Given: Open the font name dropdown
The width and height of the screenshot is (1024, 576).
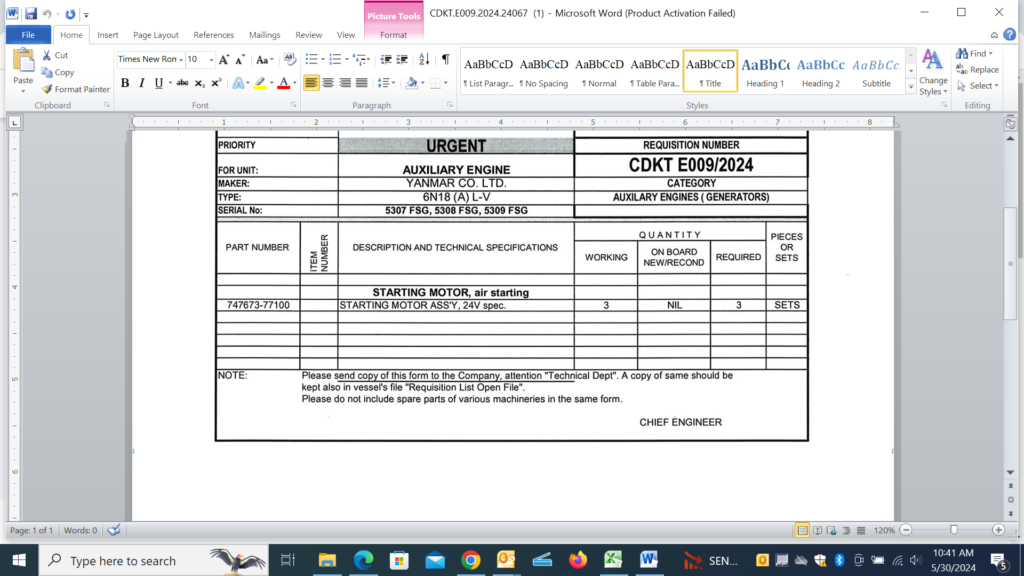Looking at the screenshot, I should coord(179,60).
